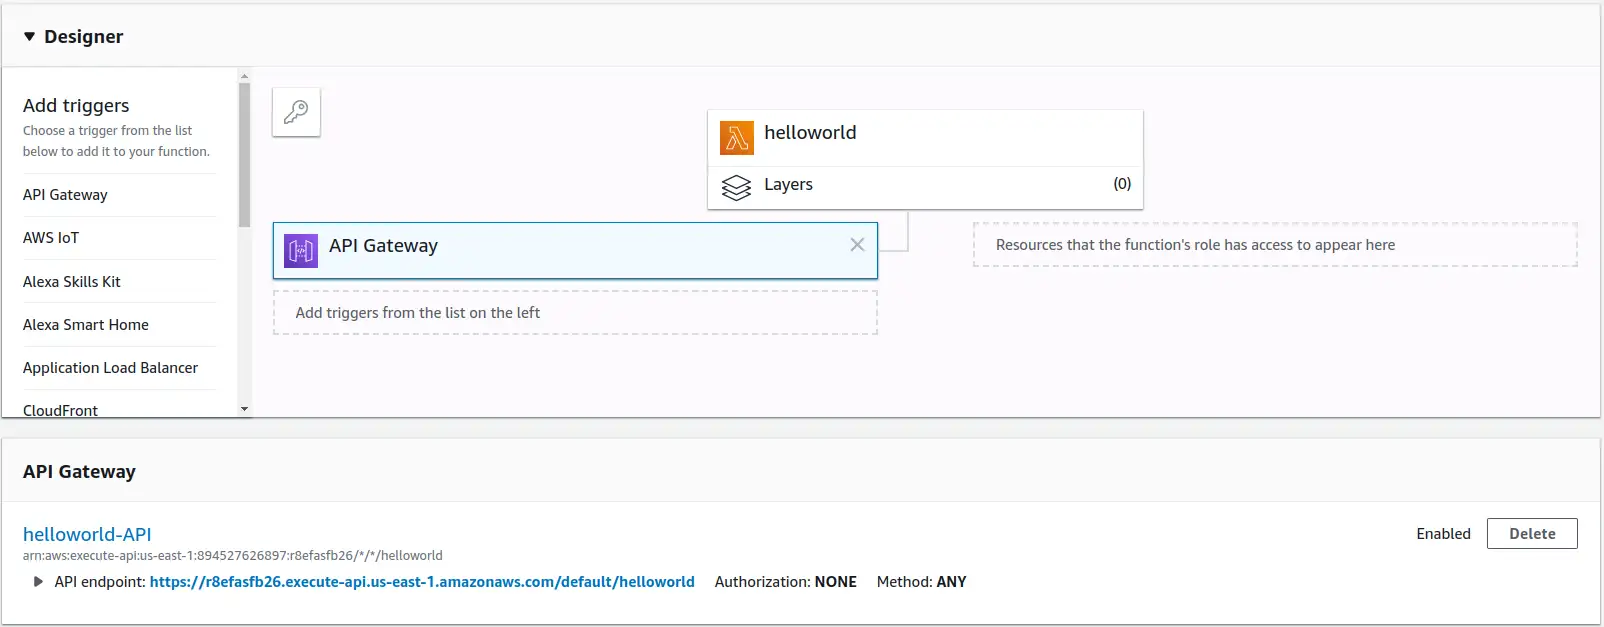This screenshot has width=1604, height=627.
Task: Expand the API endpoint details triangle
Action: tap(38, 582)
